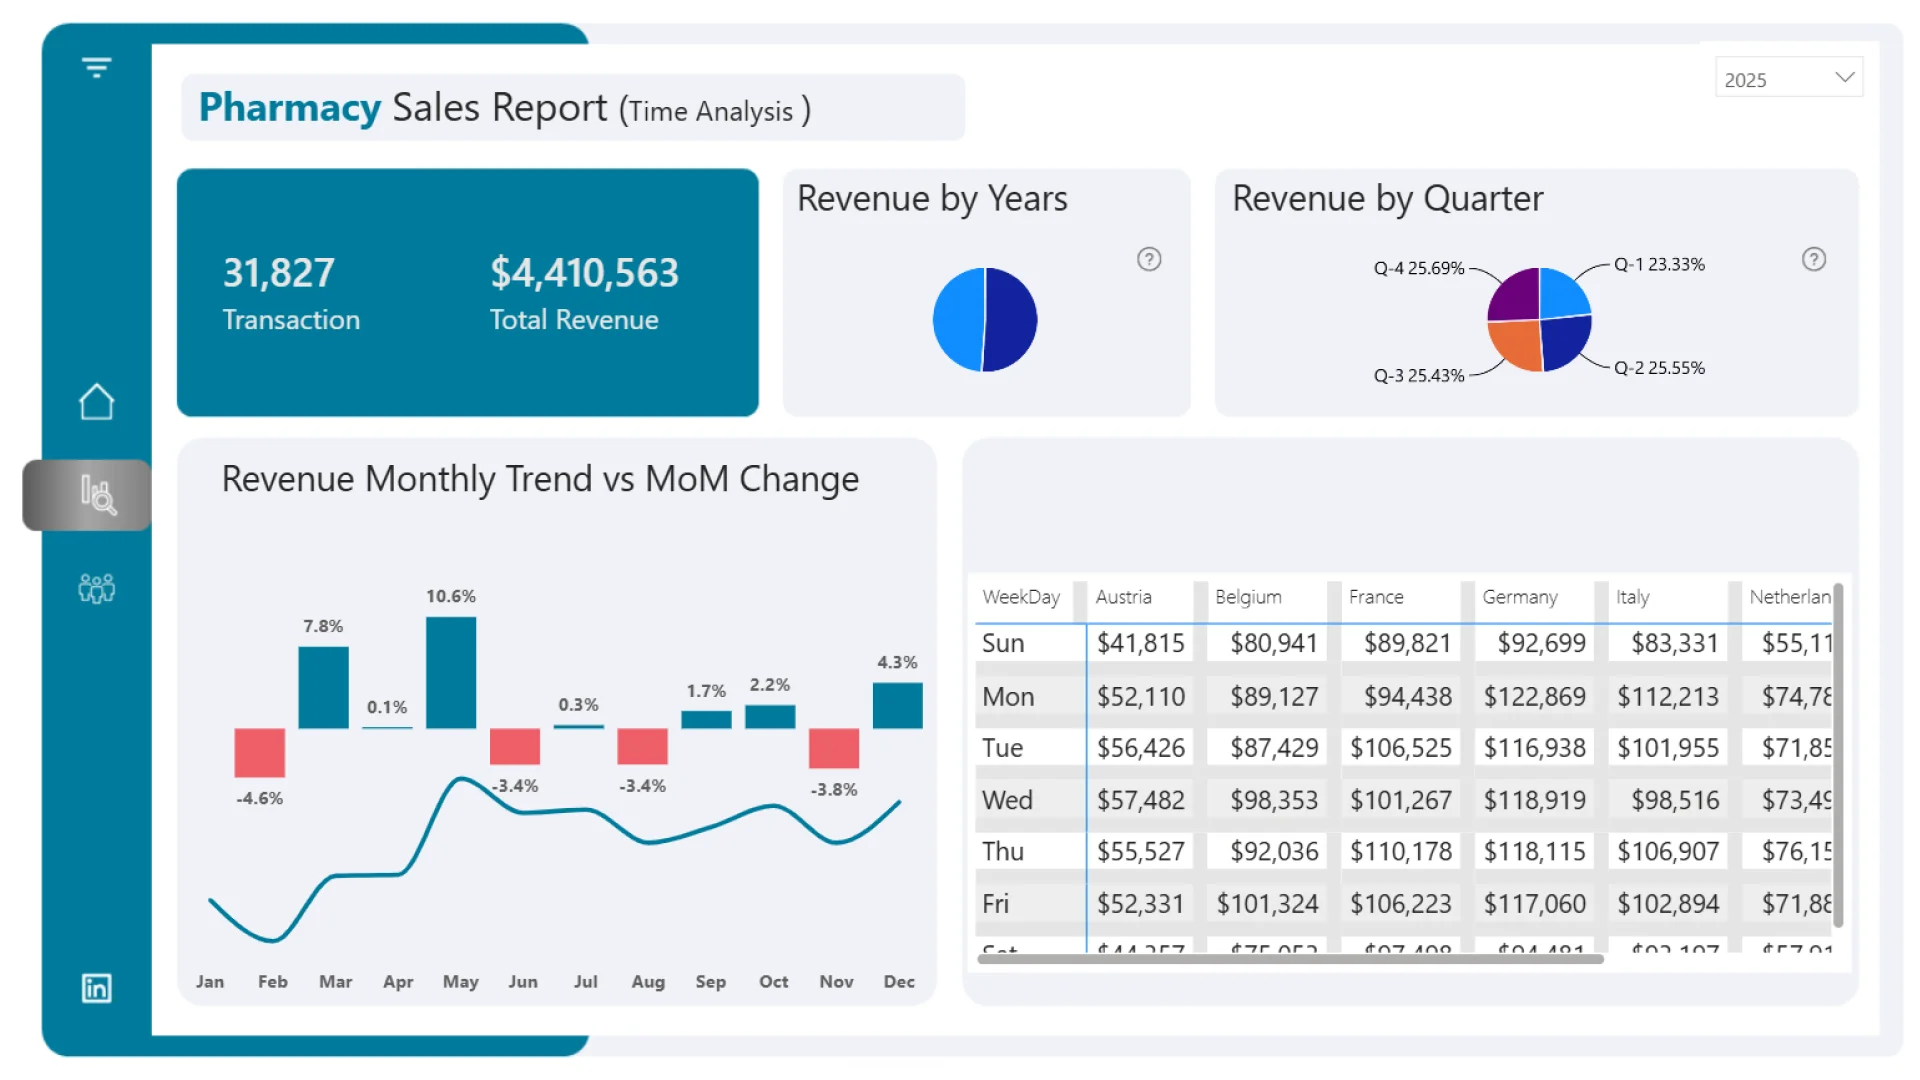Click help icon in Revenue by Years
1920x1080 pixels.
pyautogui.click(x=1149, y=260)
